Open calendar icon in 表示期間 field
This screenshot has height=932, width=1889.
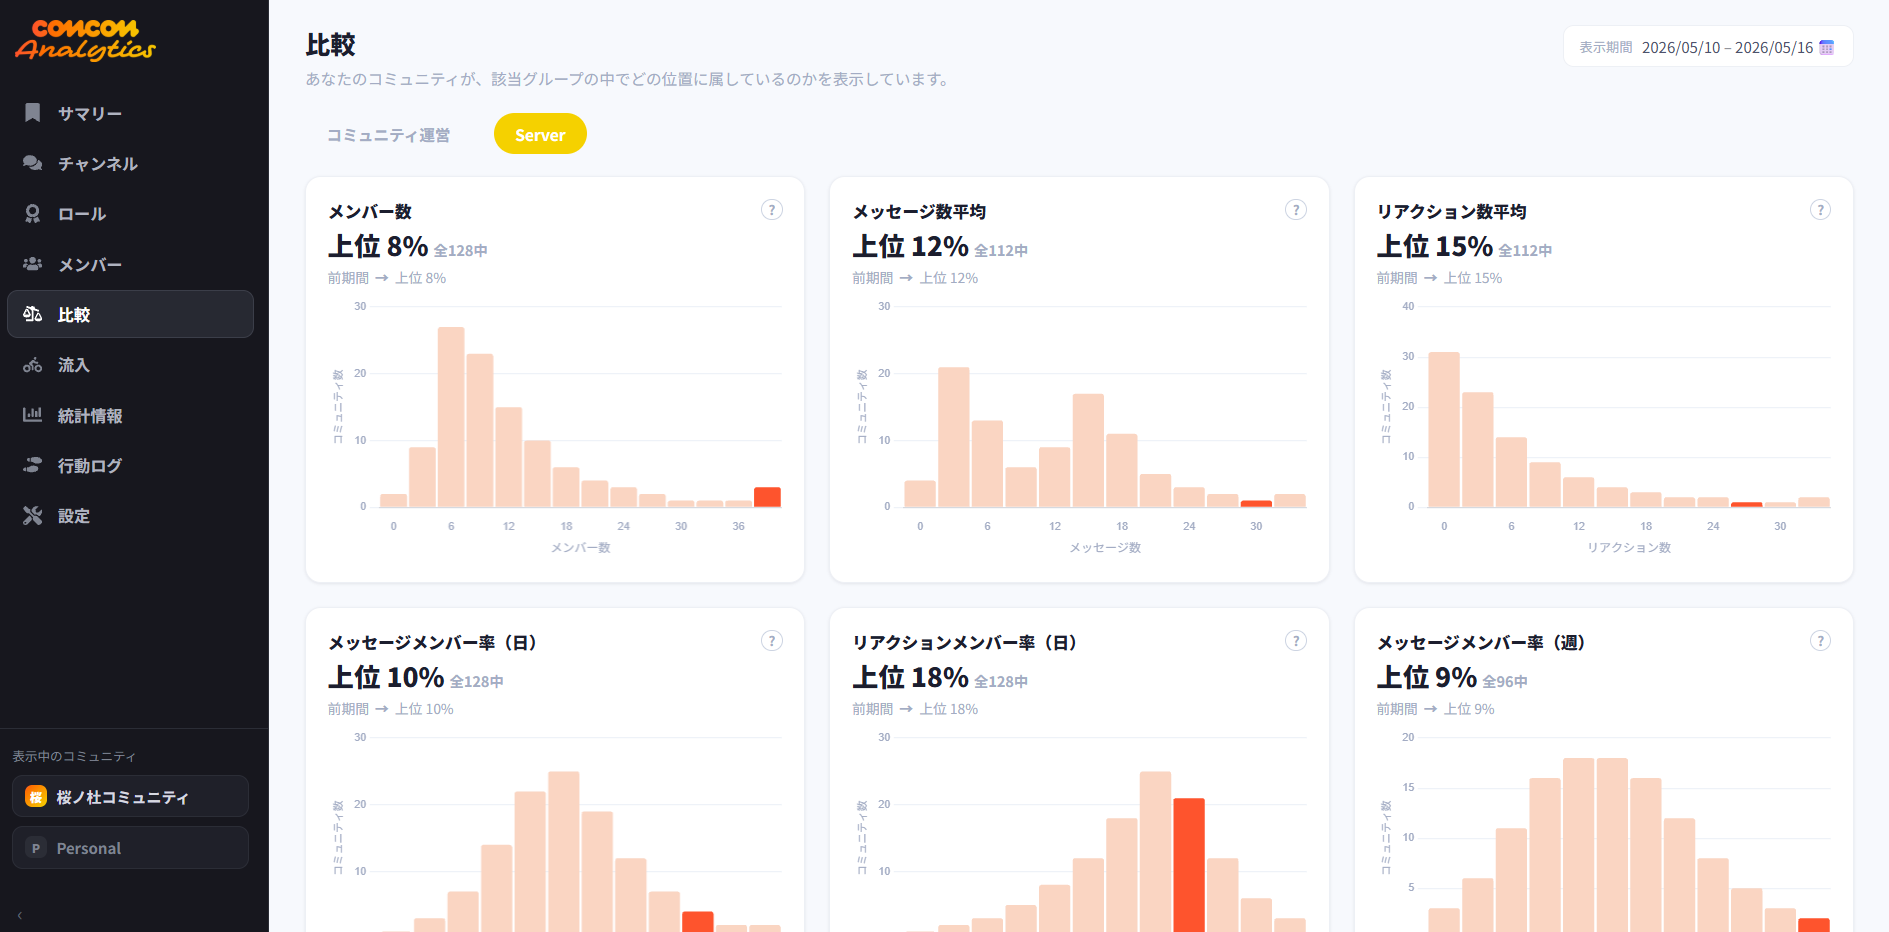coord(1826,47)
